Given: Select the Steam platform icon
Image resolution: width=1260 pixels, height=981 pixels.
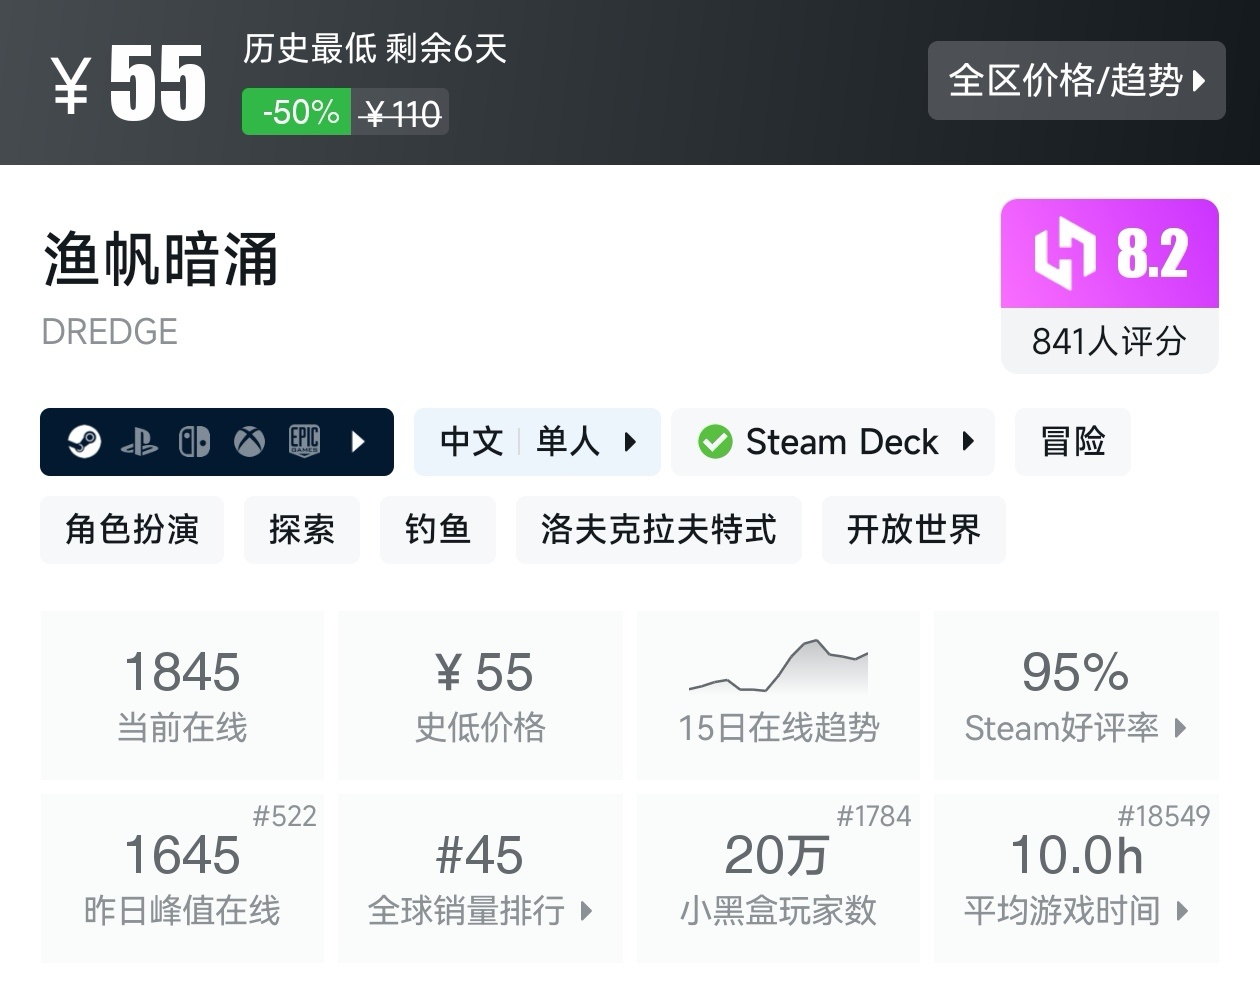Looking at the screenshot, I should (84, 441).
